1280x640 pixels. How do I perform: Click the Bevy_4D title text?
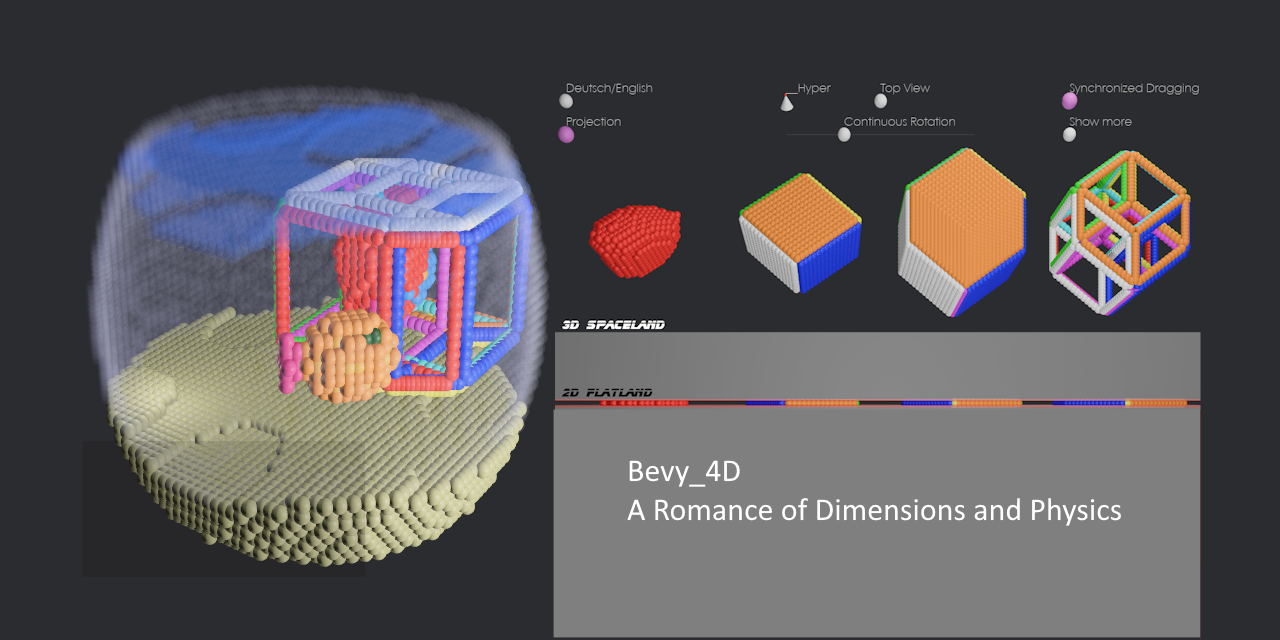click(x=684, y=472)
